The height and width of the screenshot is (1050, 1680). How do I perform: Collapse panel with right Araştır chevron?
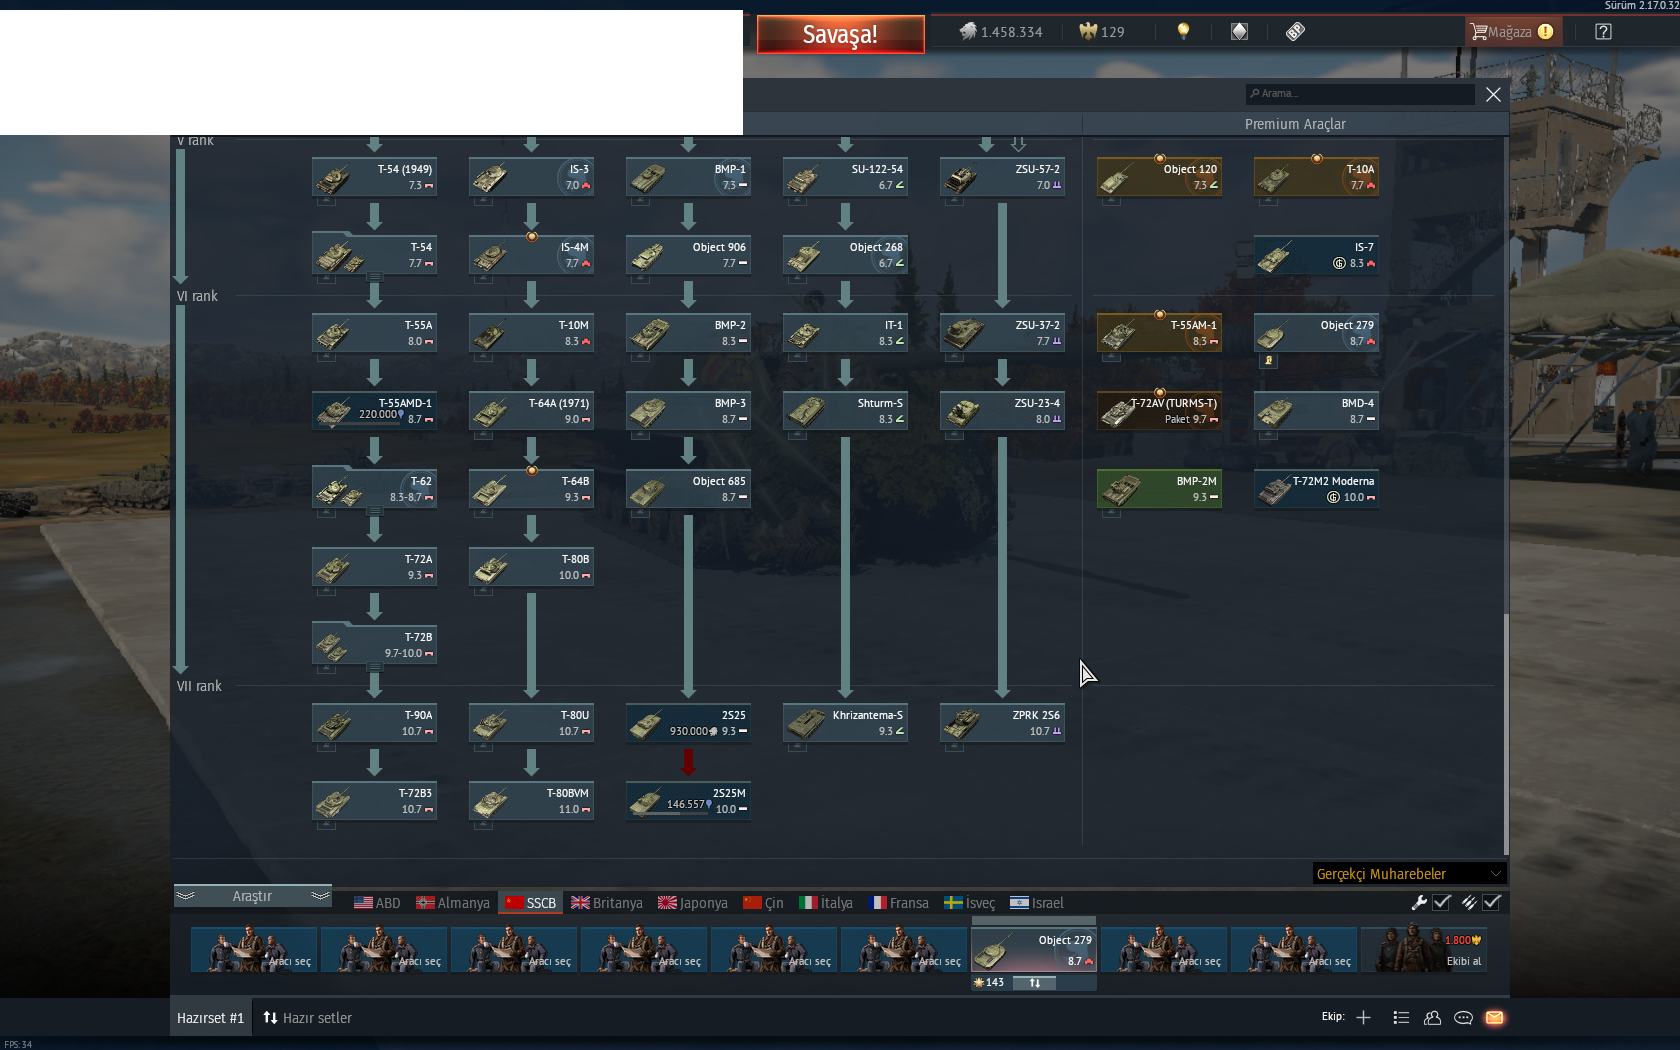click(320, 896)
